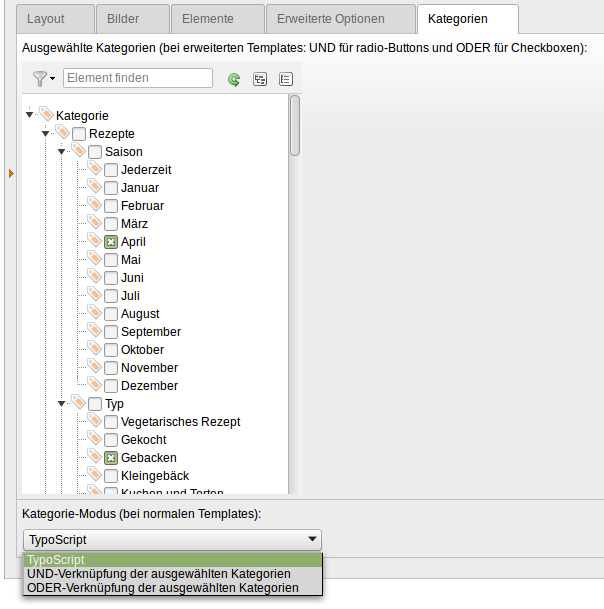Open the Kategorie-Modus dropdown showing TypoScript
This screenshot has height=609, width=604.
[172, 540]
